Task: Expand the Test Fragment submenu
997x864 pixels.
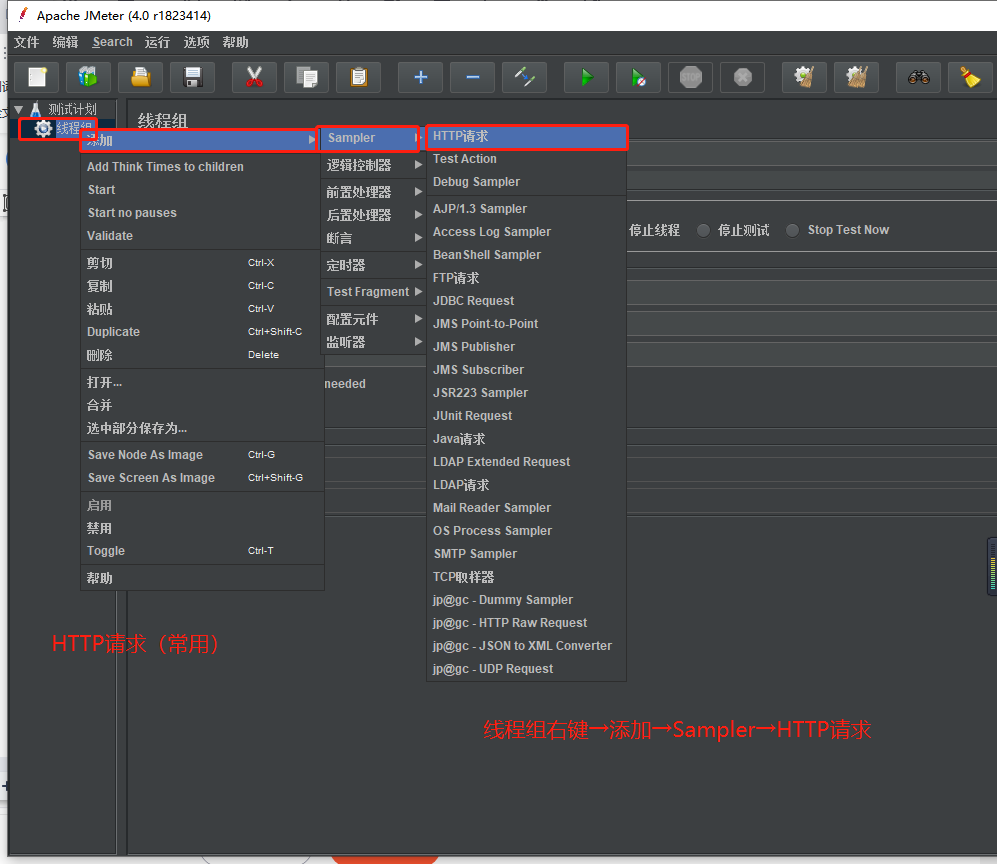Action: [x=374, y=292]
